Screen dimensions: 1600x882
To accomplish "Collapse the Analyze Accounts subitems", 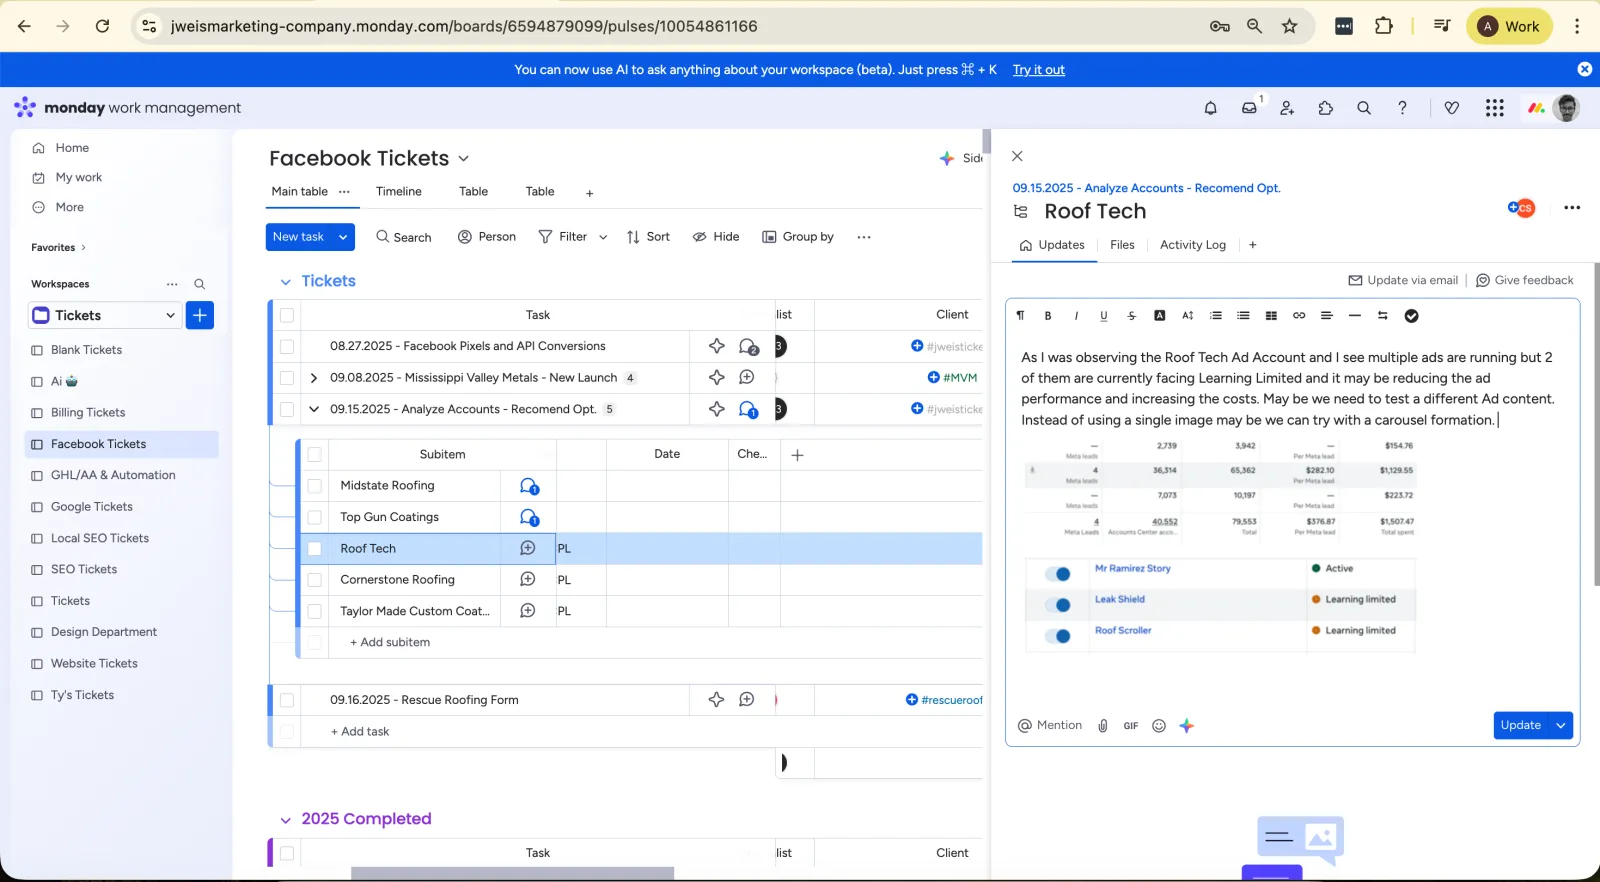I will click(314, 409).
